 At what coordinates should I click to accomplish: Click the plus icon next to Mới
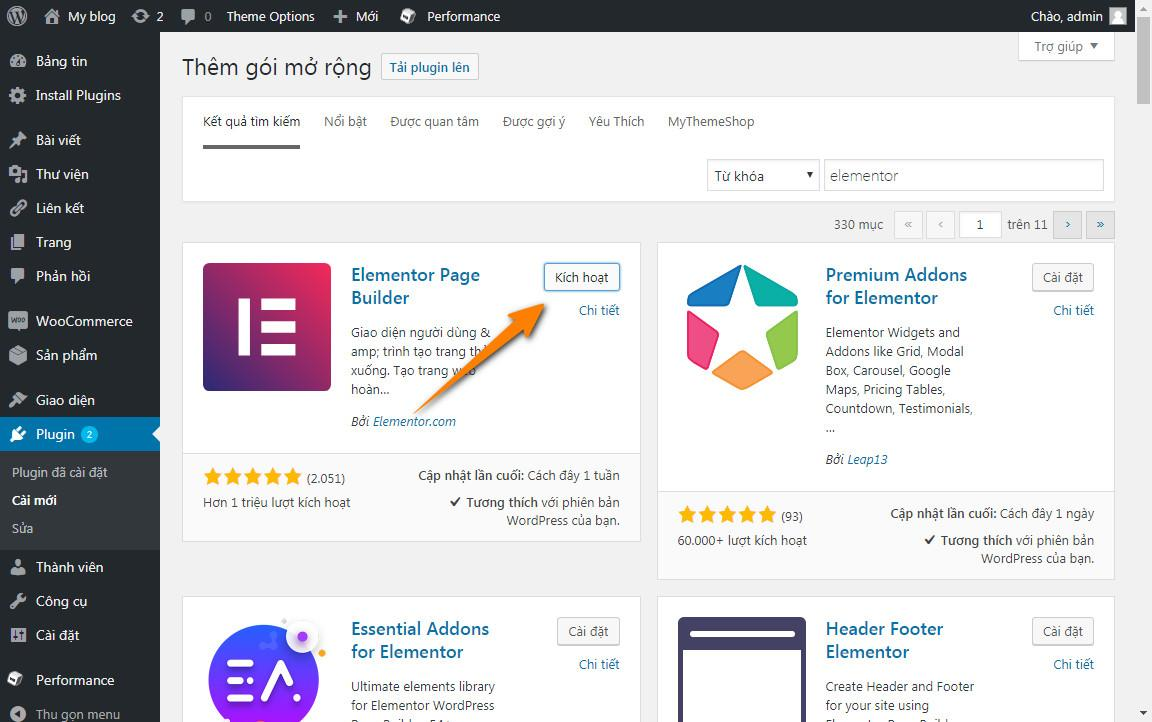pos(340,16)
